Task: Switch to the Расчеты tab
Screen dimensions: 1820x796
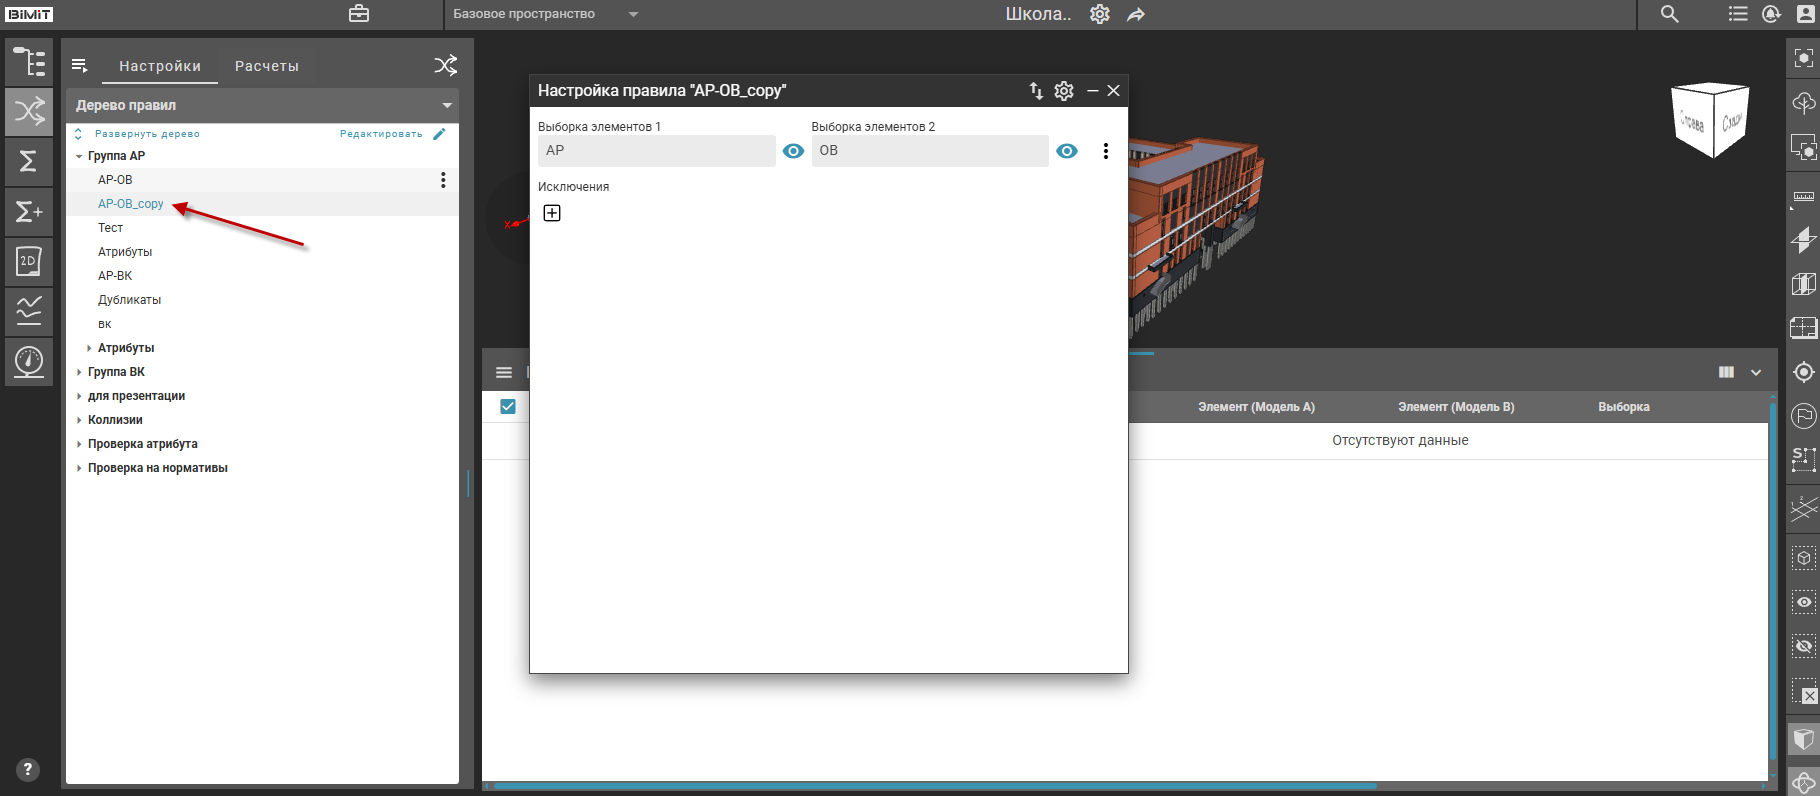Action: coord(266,66)
